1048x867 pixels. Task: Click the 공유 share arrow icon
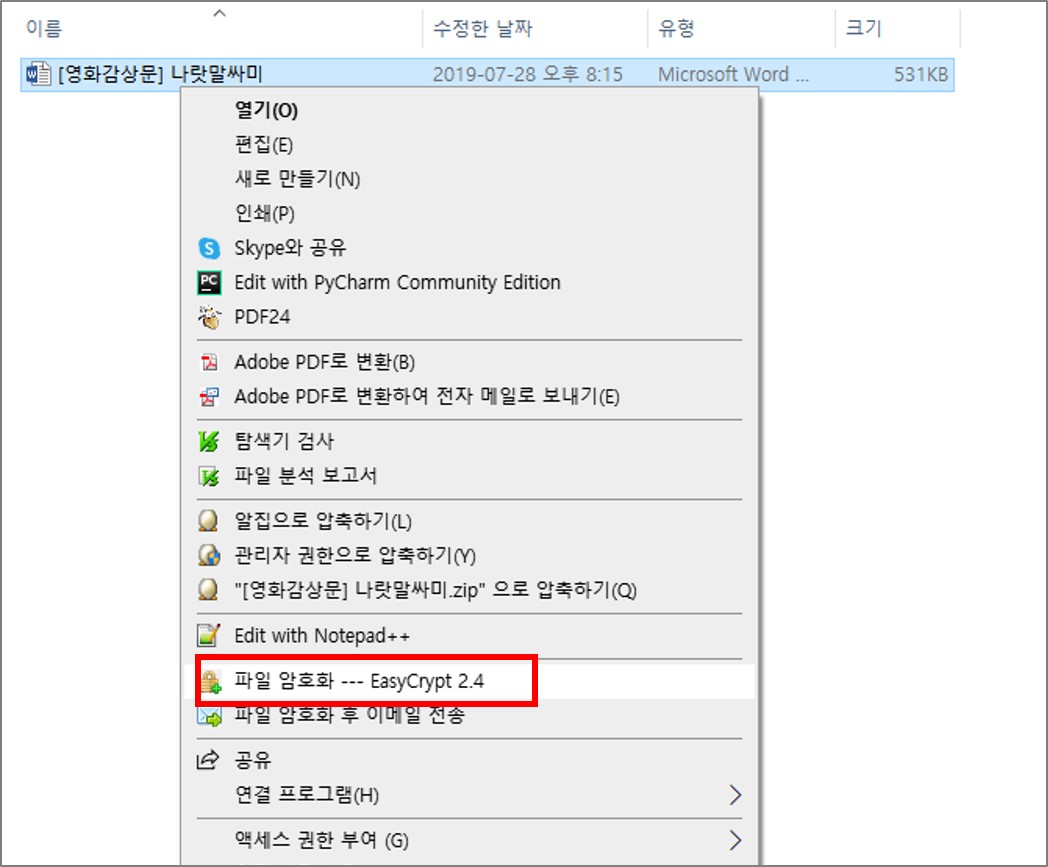tap(208, 760)
